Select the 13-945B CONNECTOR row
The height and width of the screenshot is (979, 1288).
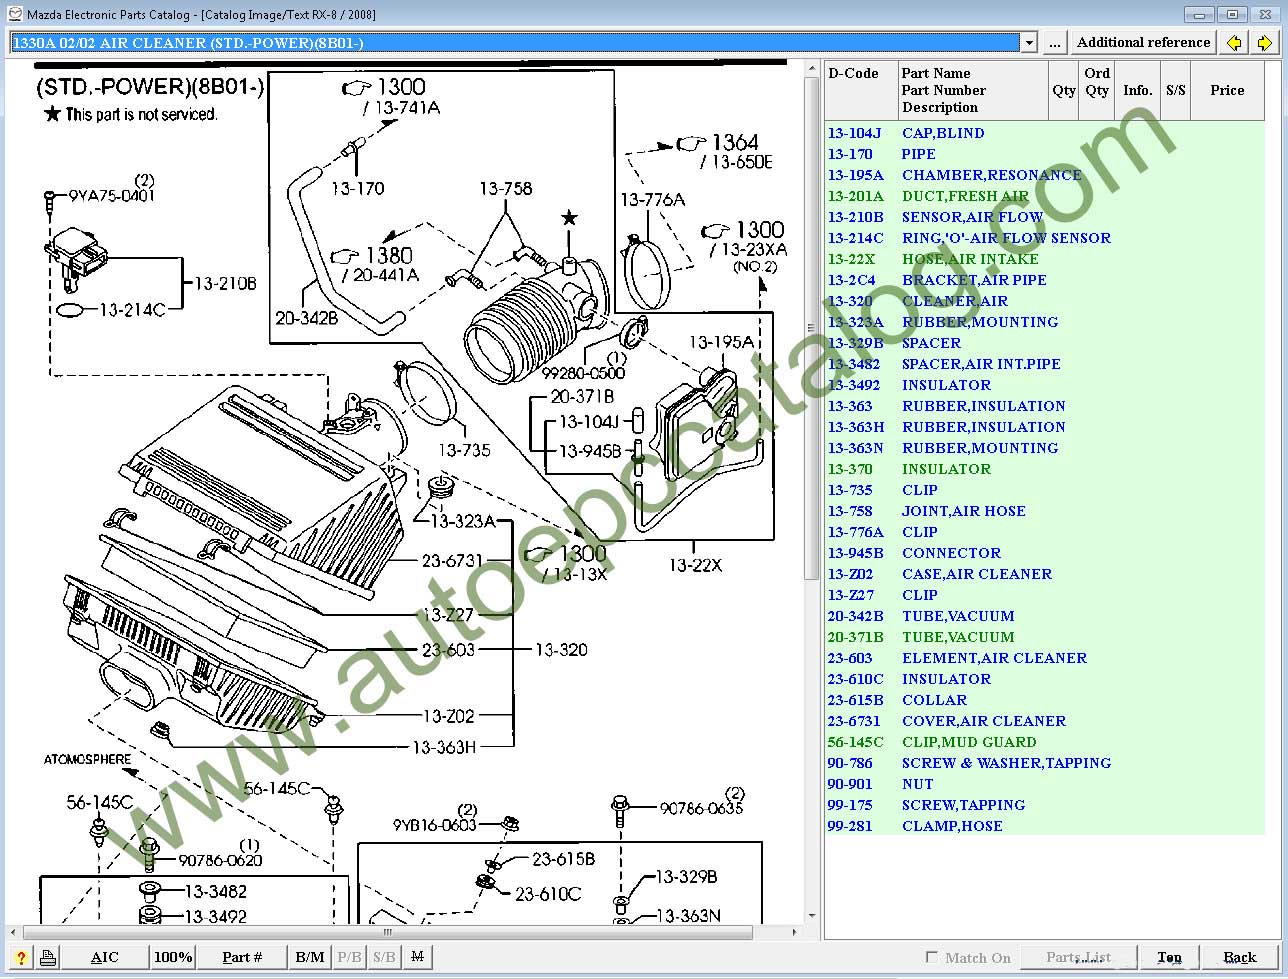pos(1045,553)
